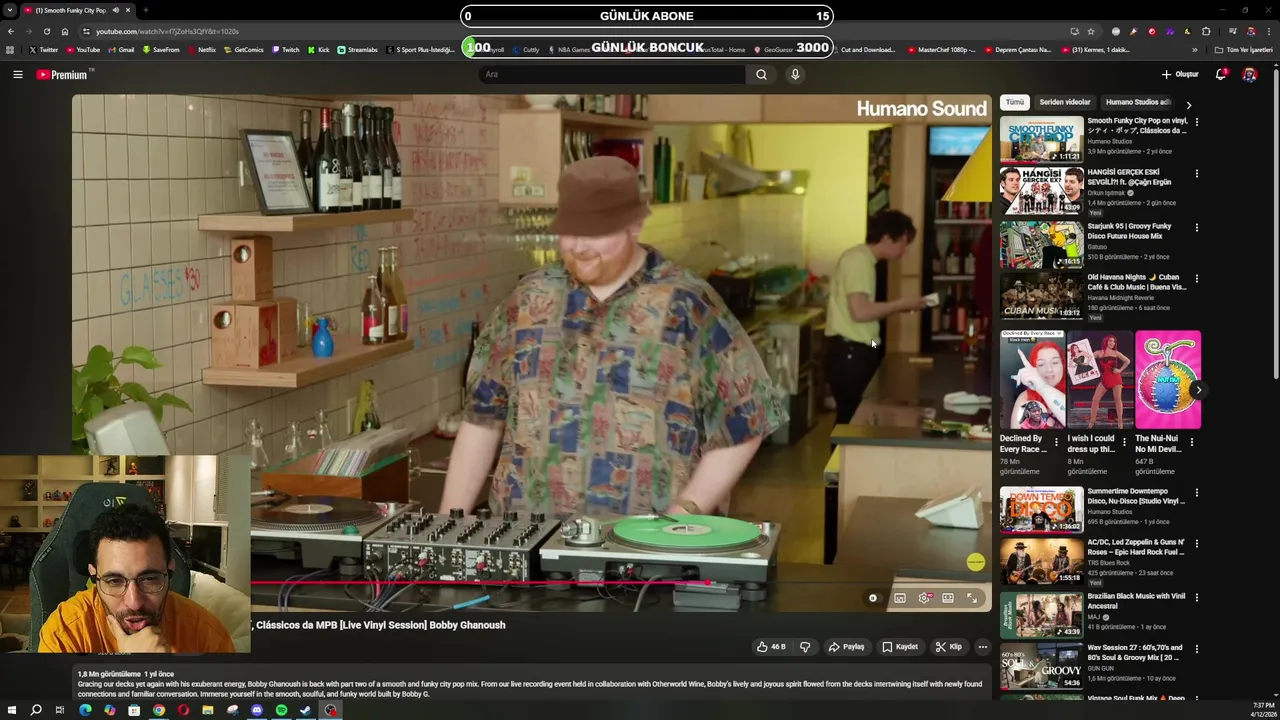
Task: Open the Oluştur create button
Action: click(x=1180, y=74)
